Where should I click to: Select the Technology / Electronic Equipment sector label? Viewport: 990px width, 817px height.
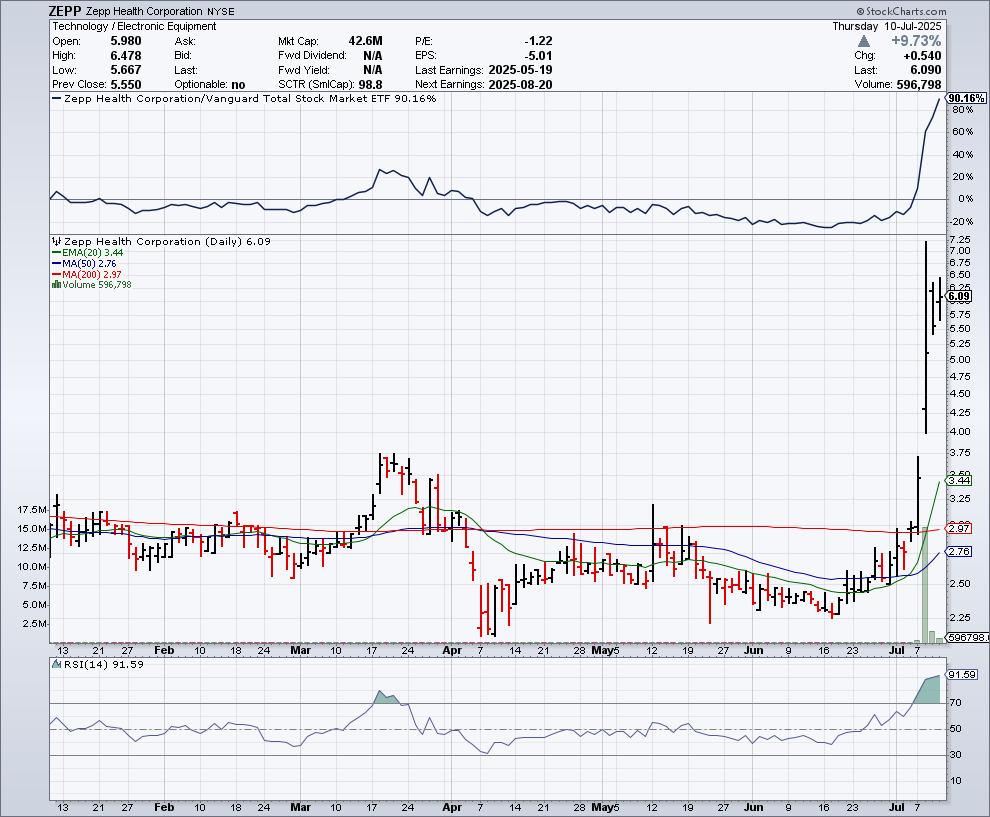[134, 27]
